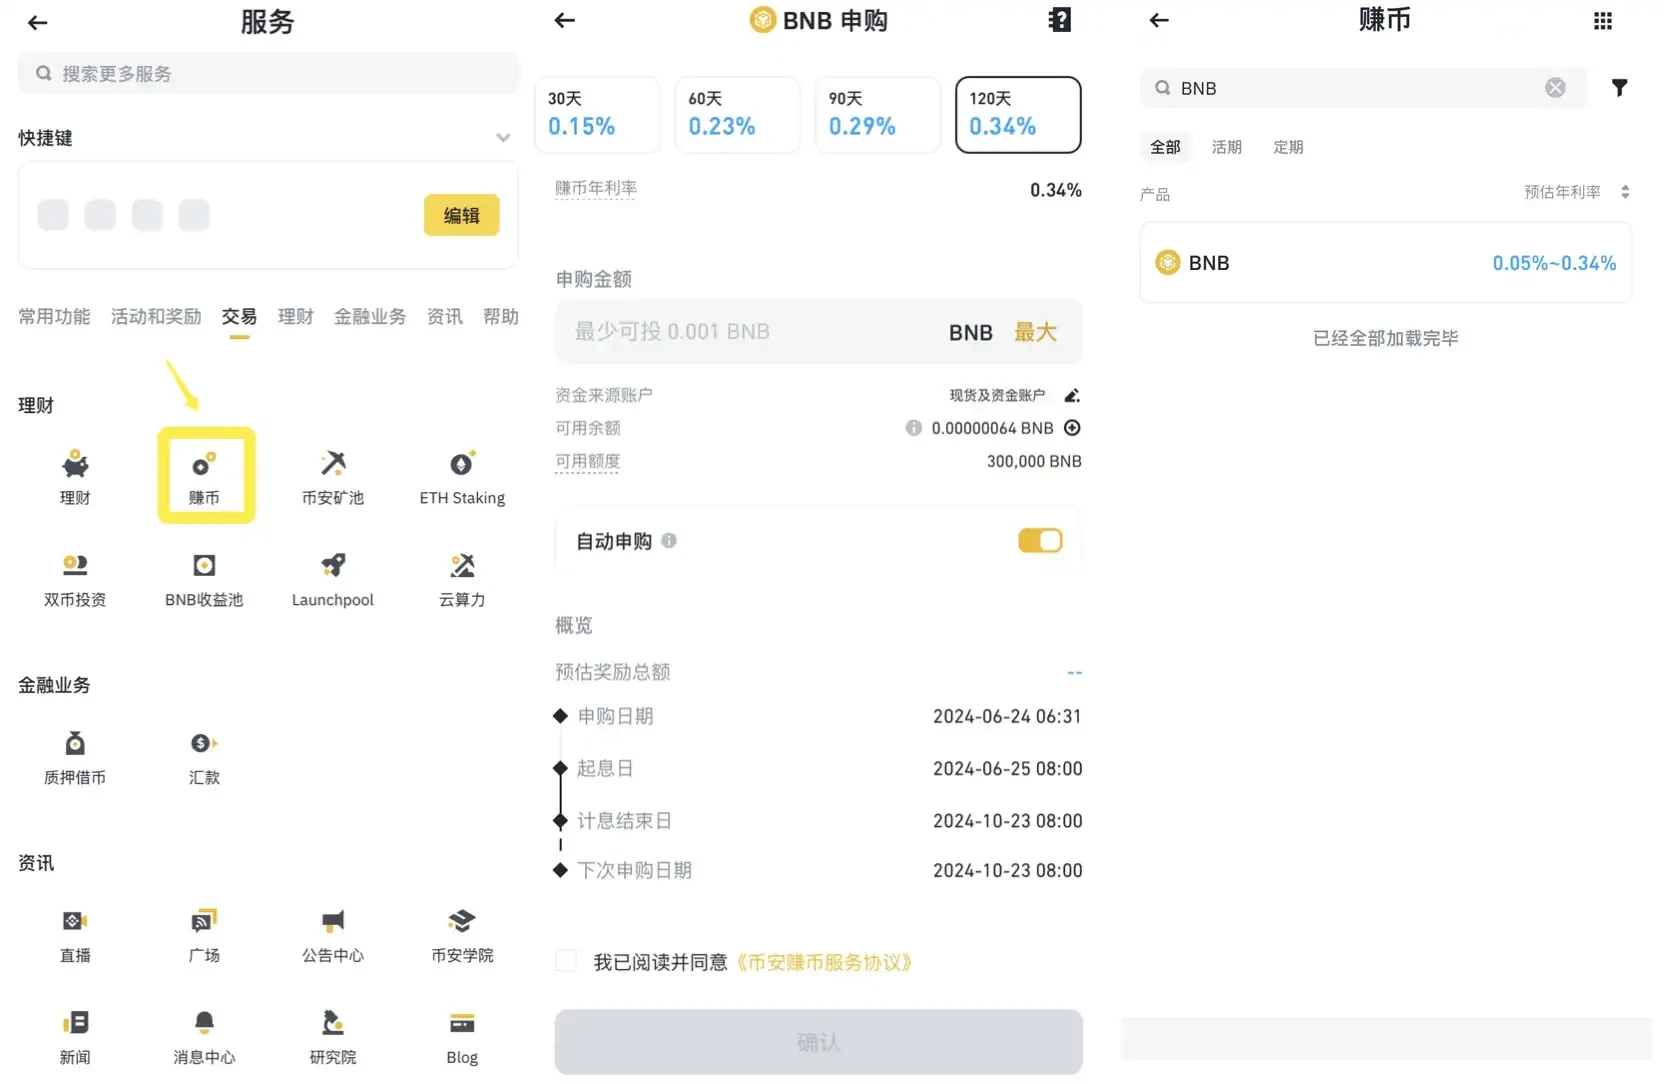
Task: Open 质押借币 under 金融业务
Action: coord(75,757)
